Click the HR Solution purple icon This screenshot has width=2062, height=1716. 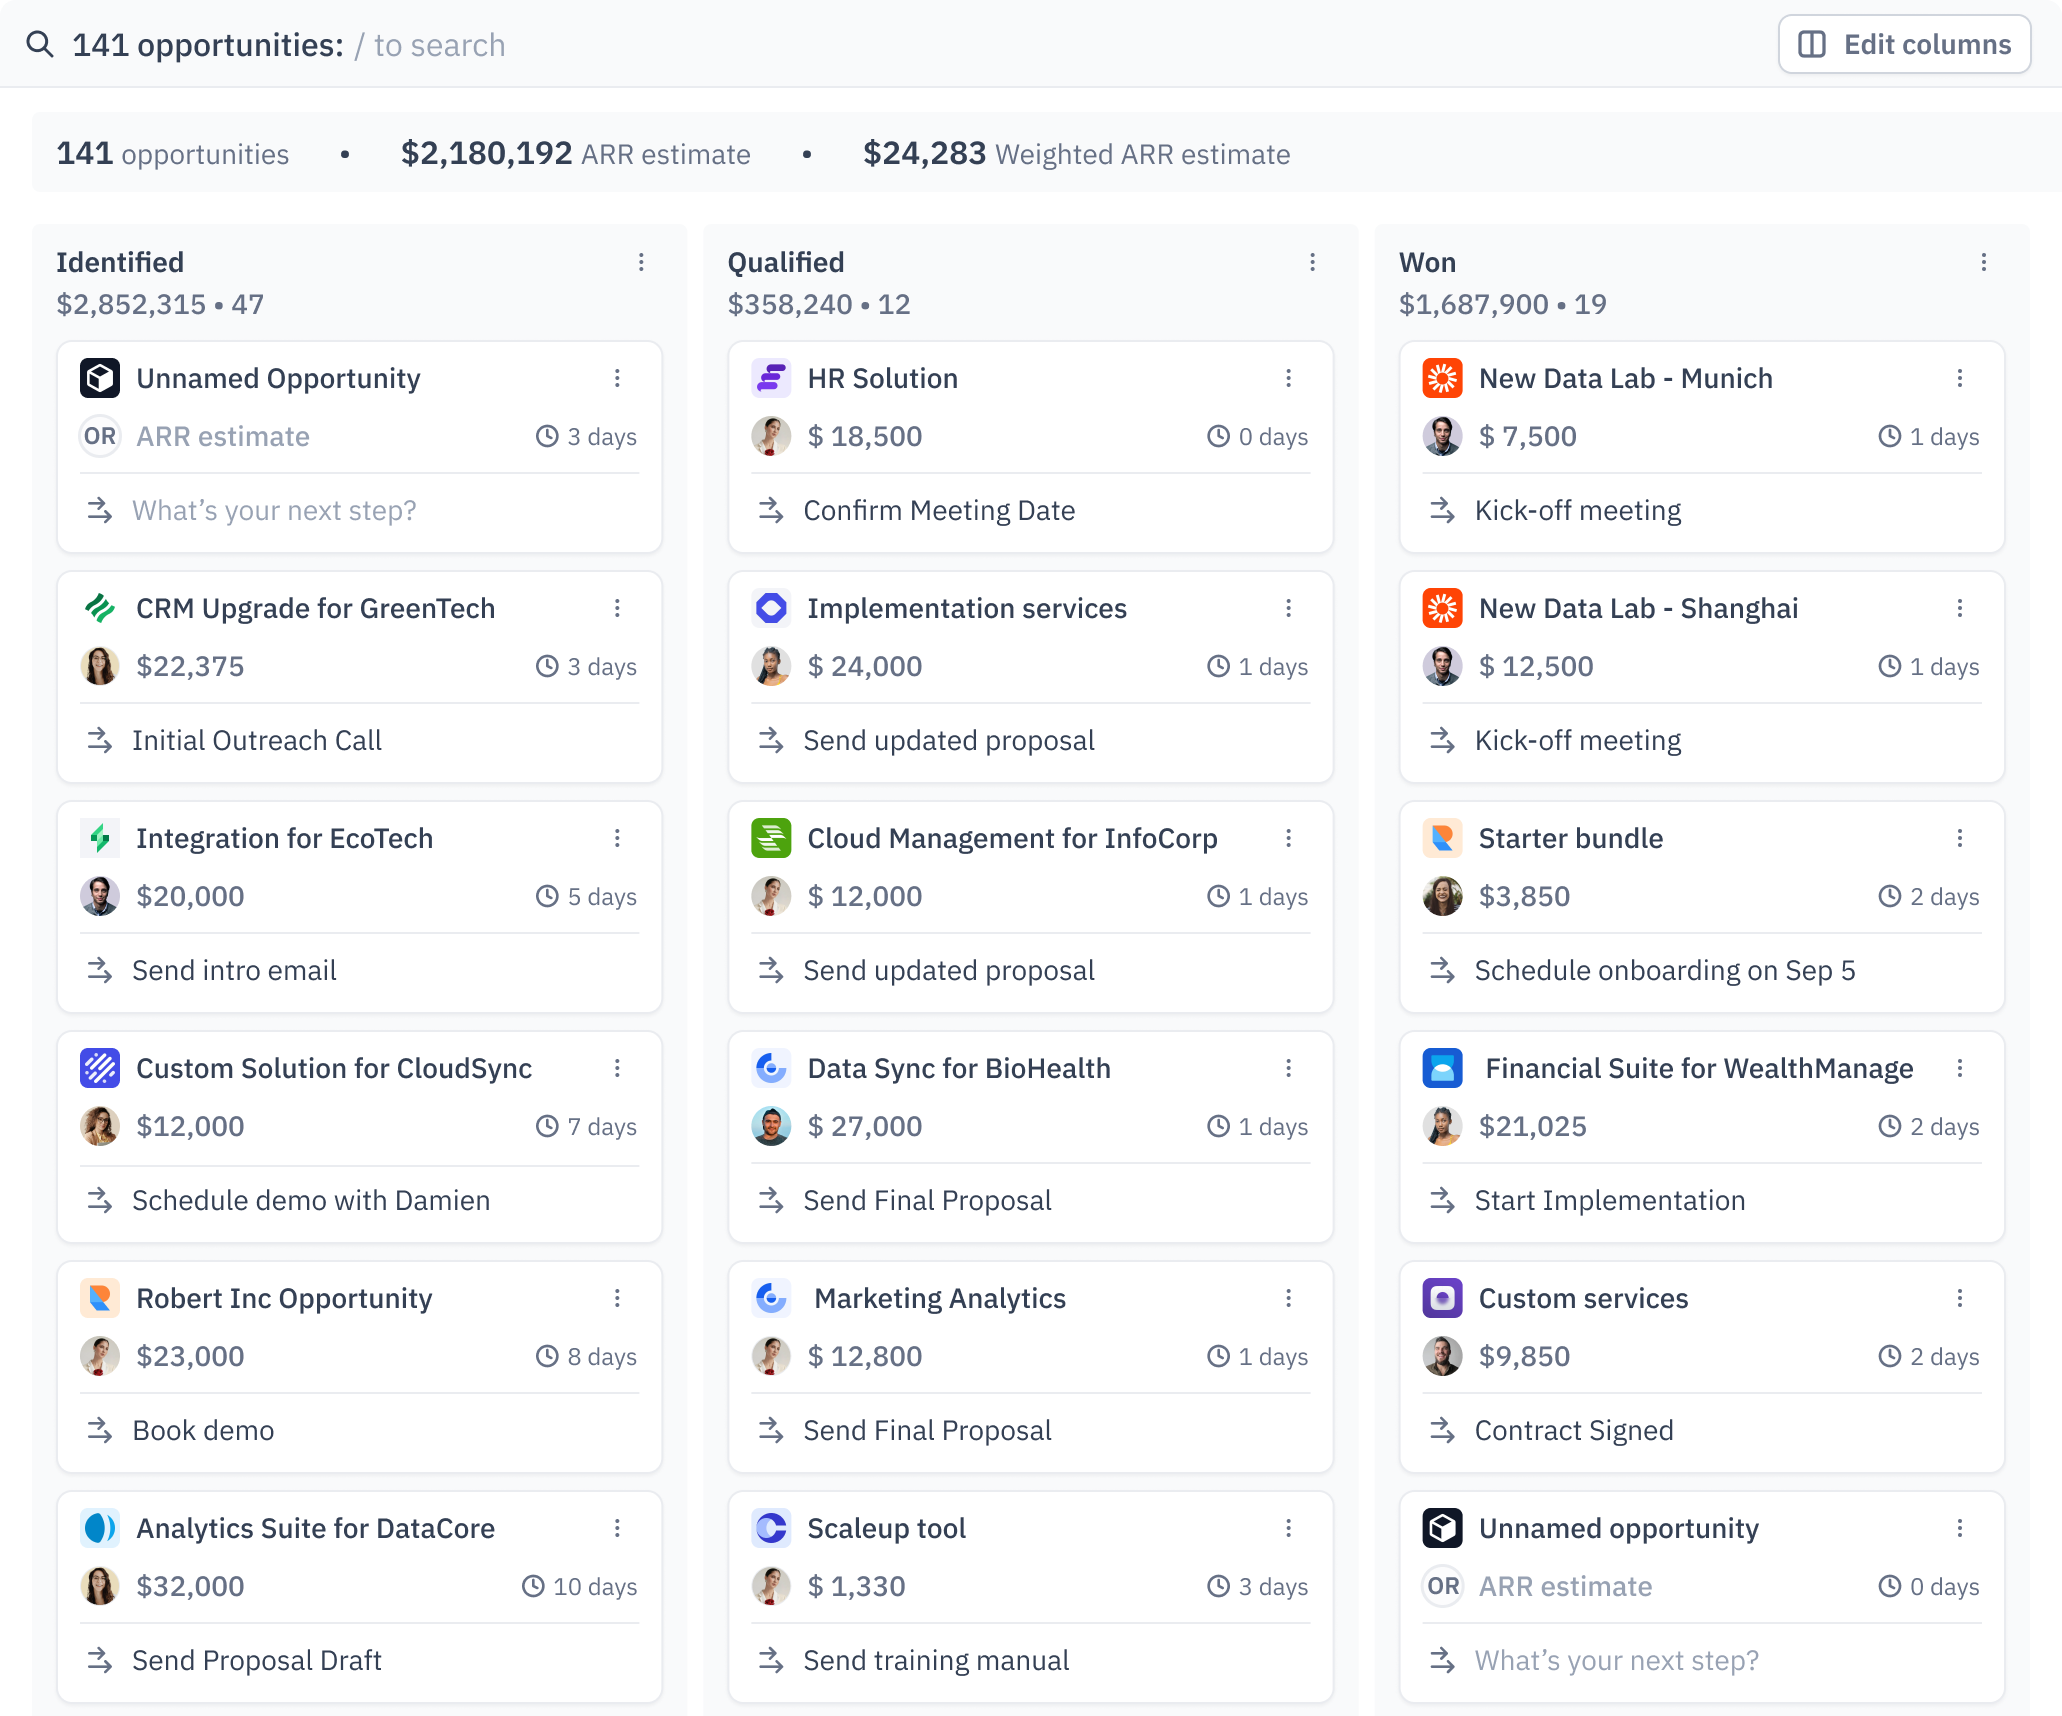[772, 378]
